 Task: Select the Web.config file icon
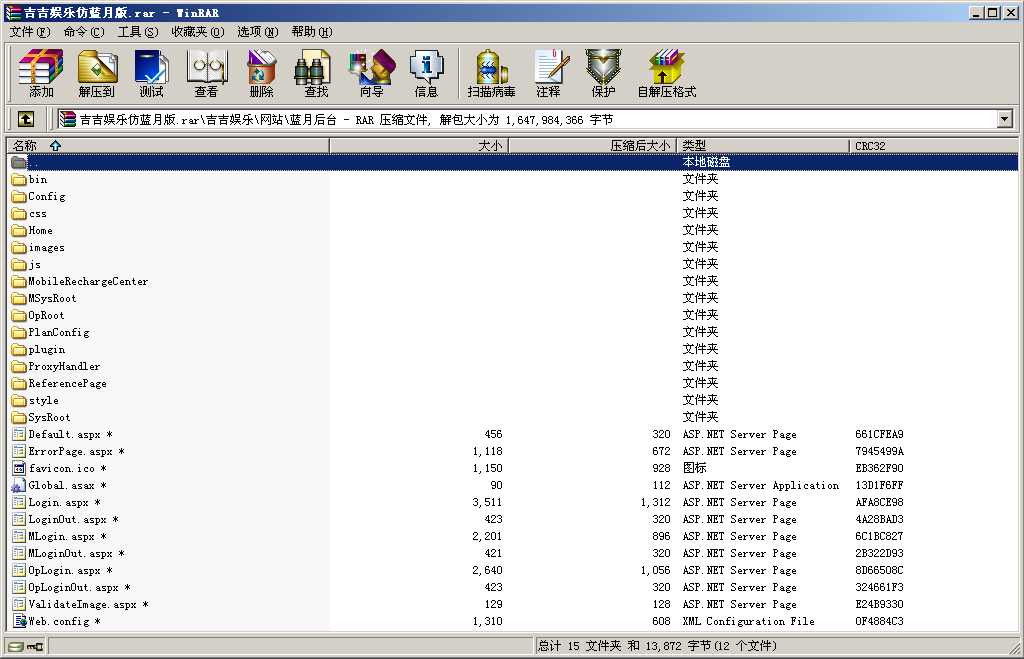pyautogui.click(x=18, y=621)
